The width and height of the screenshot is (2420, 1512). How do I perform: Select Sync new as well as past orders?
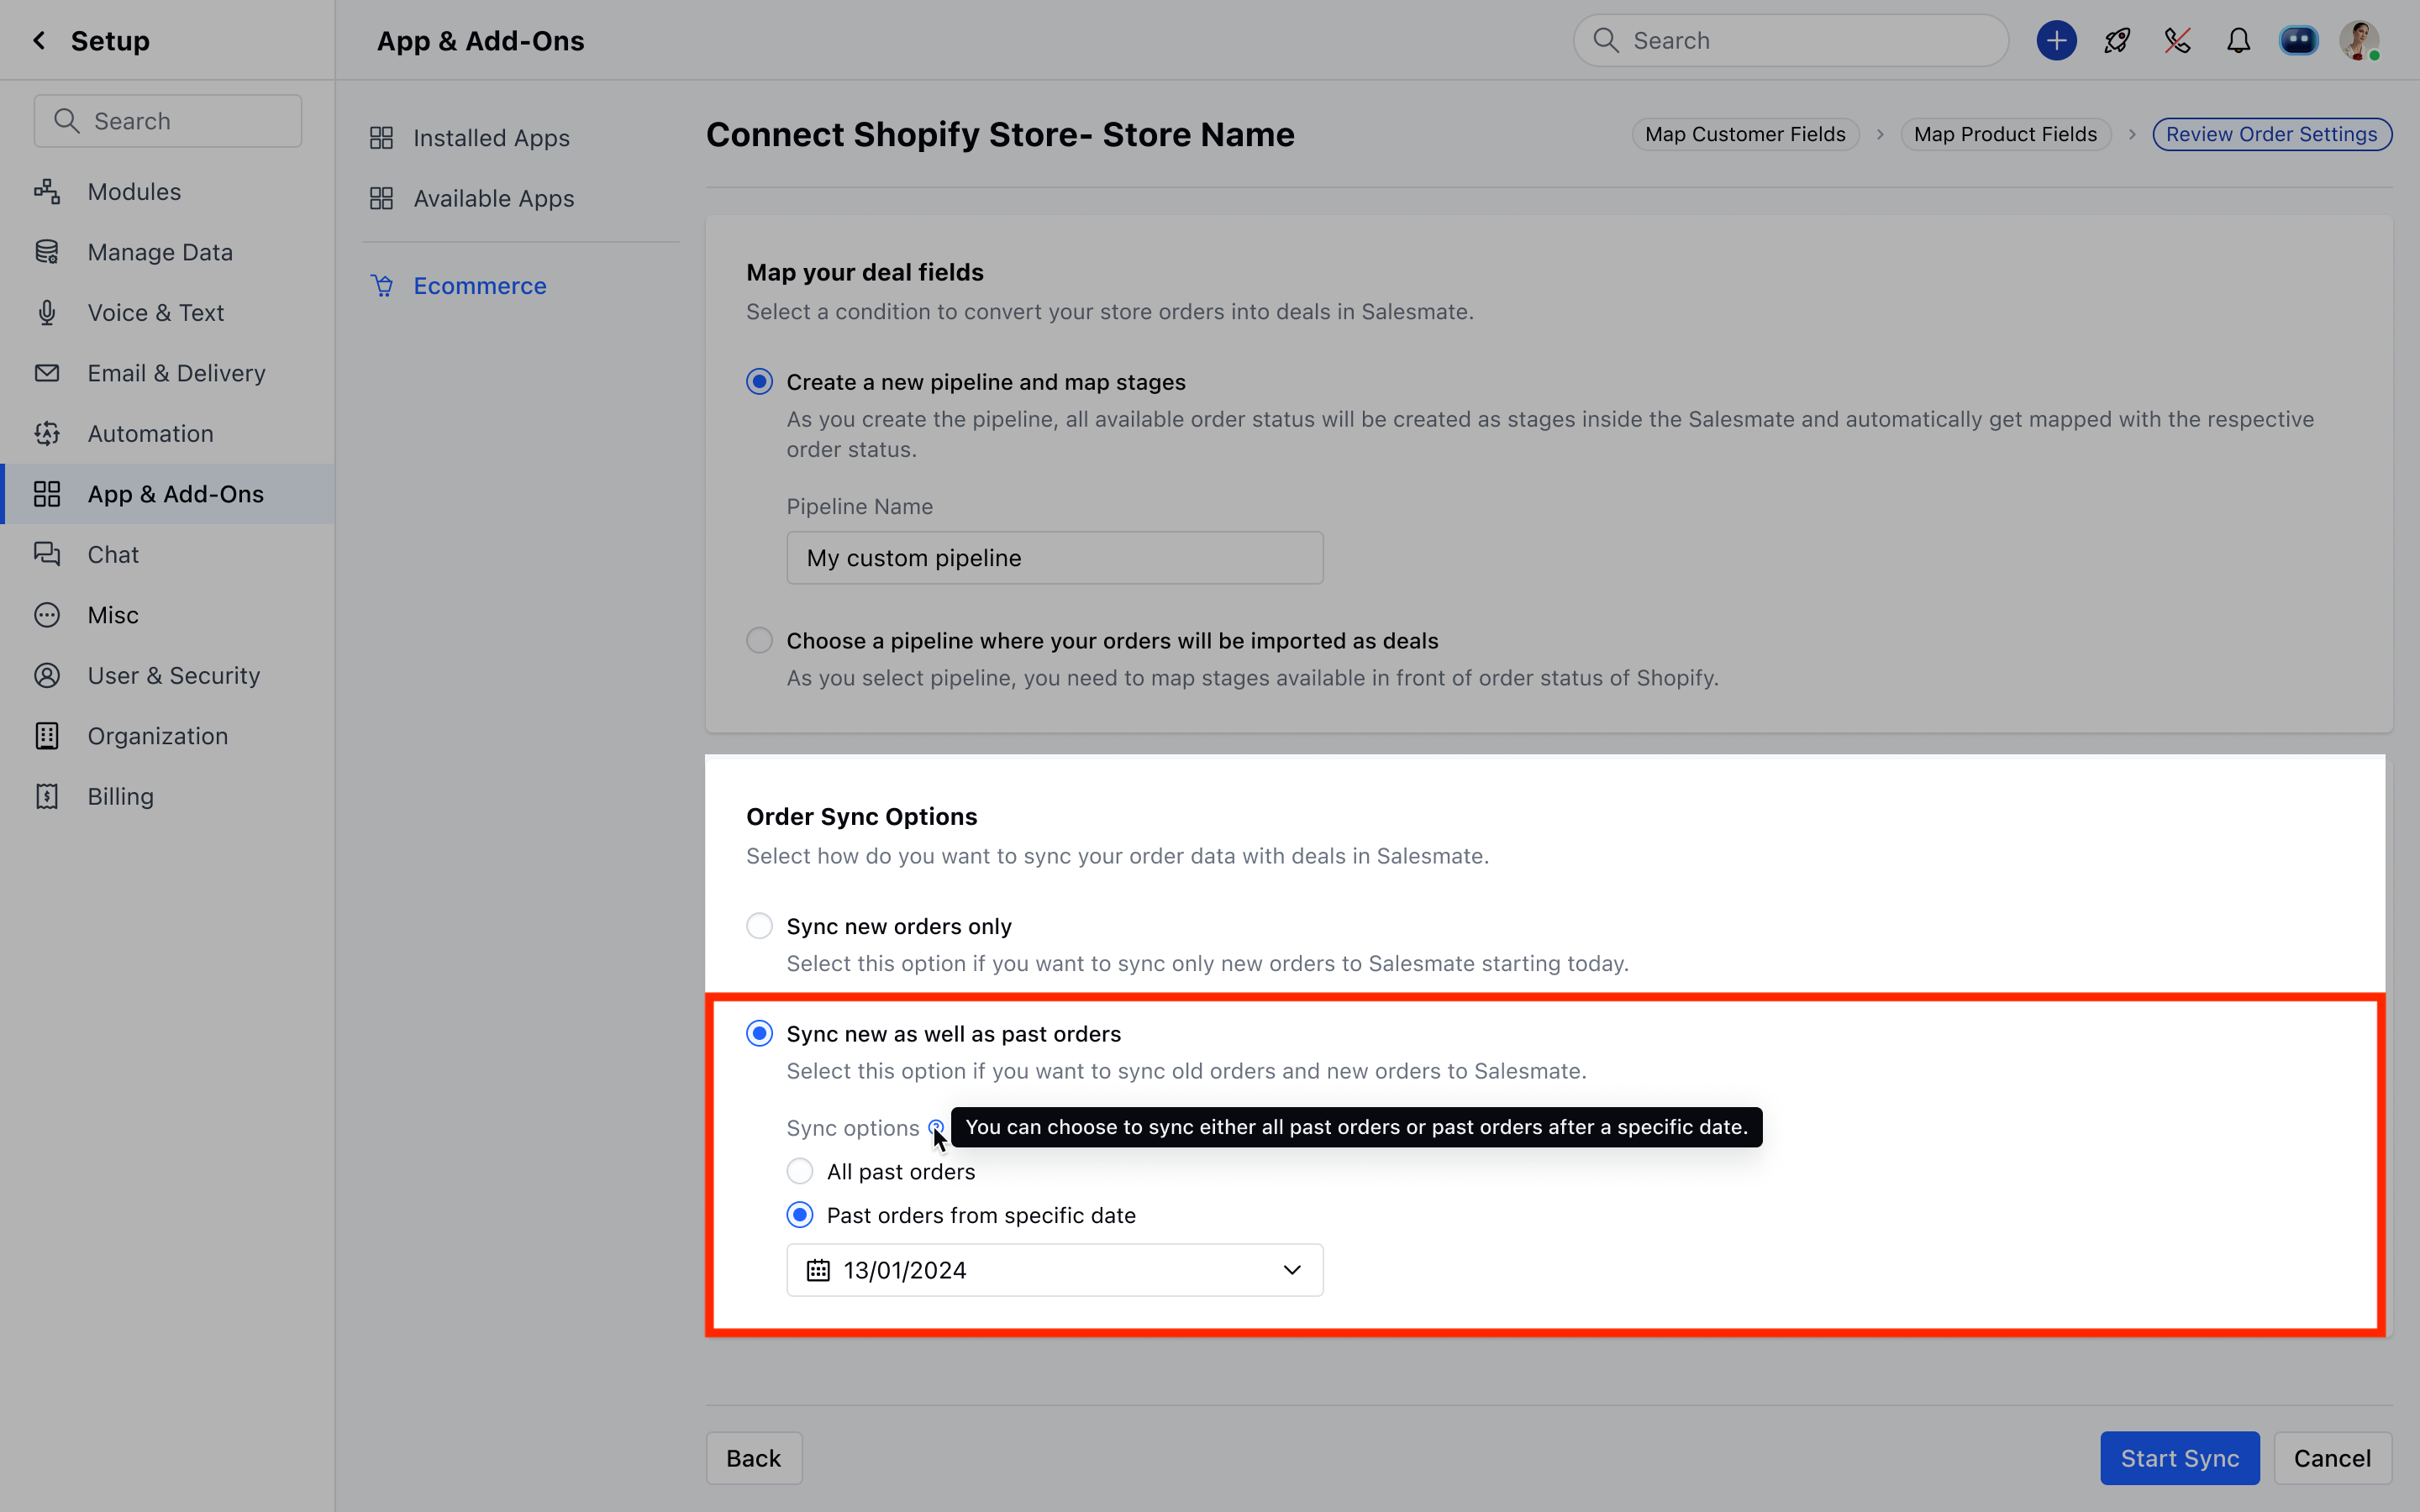[x=759, y=1033]
